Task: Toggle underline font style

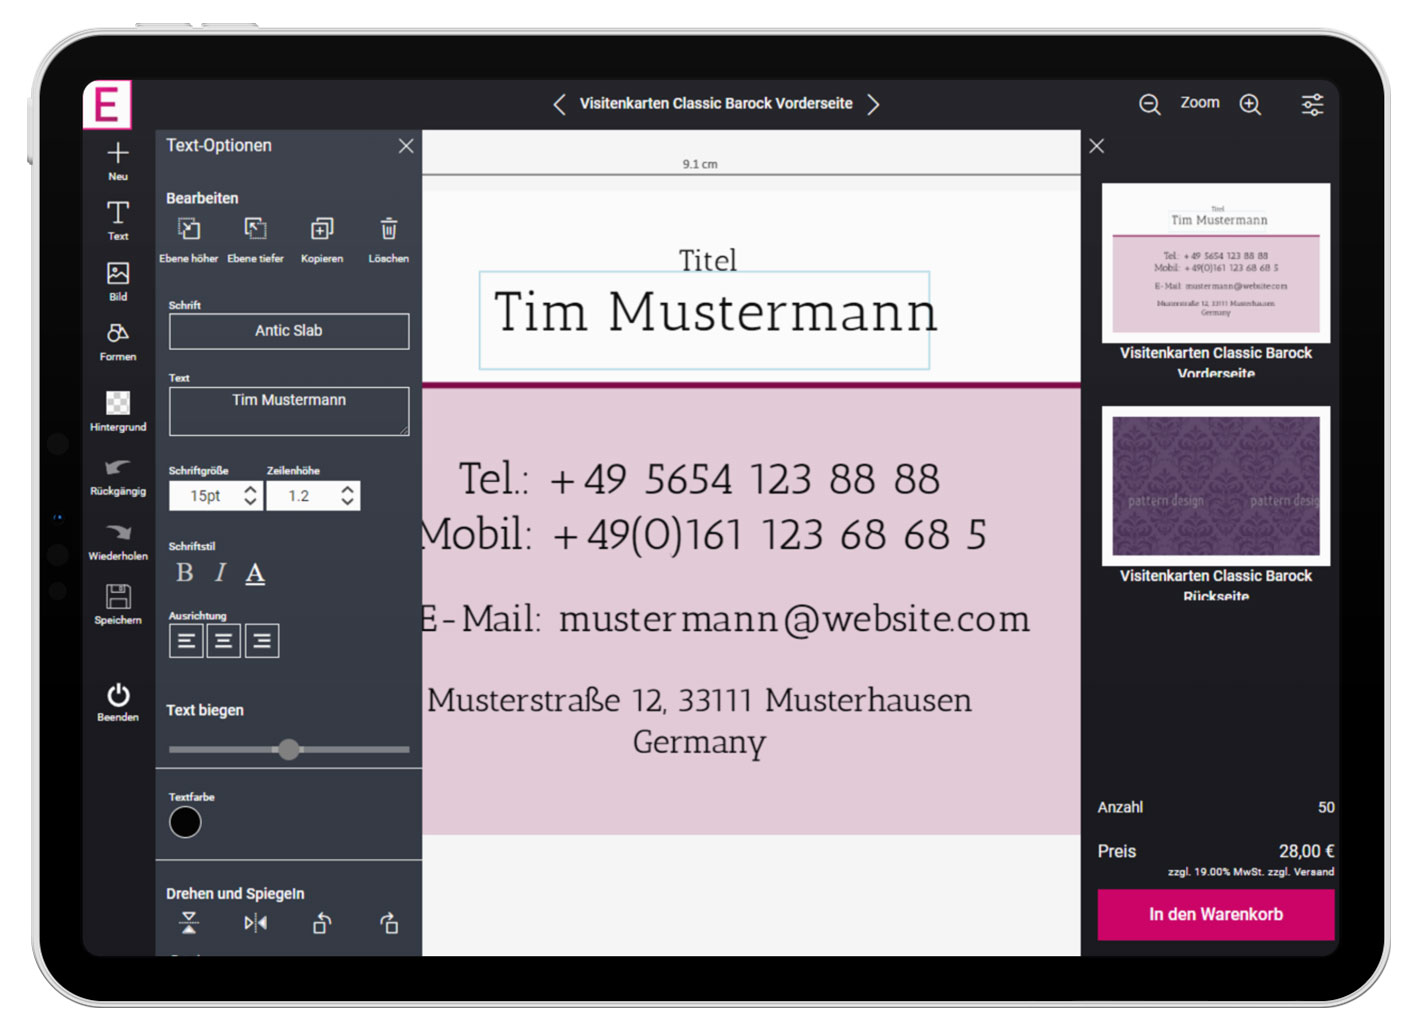Action: coord(255,573)
